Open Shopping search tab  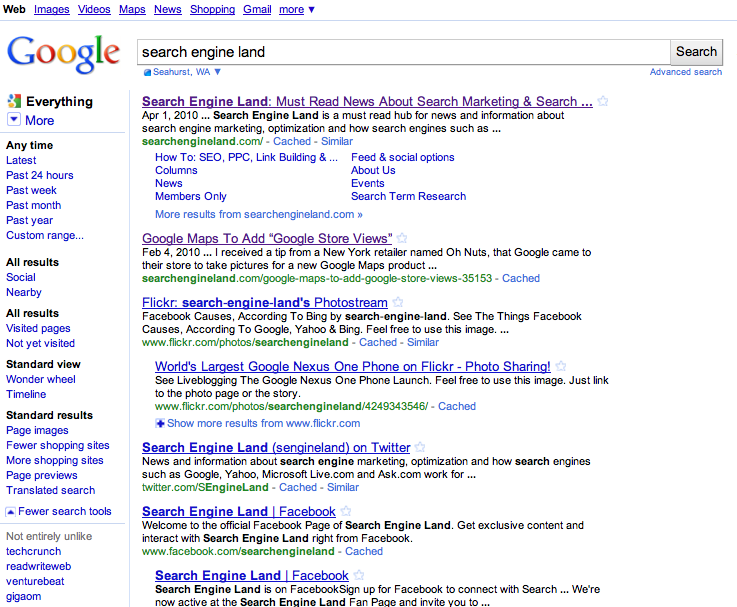(x=212, y=9)
